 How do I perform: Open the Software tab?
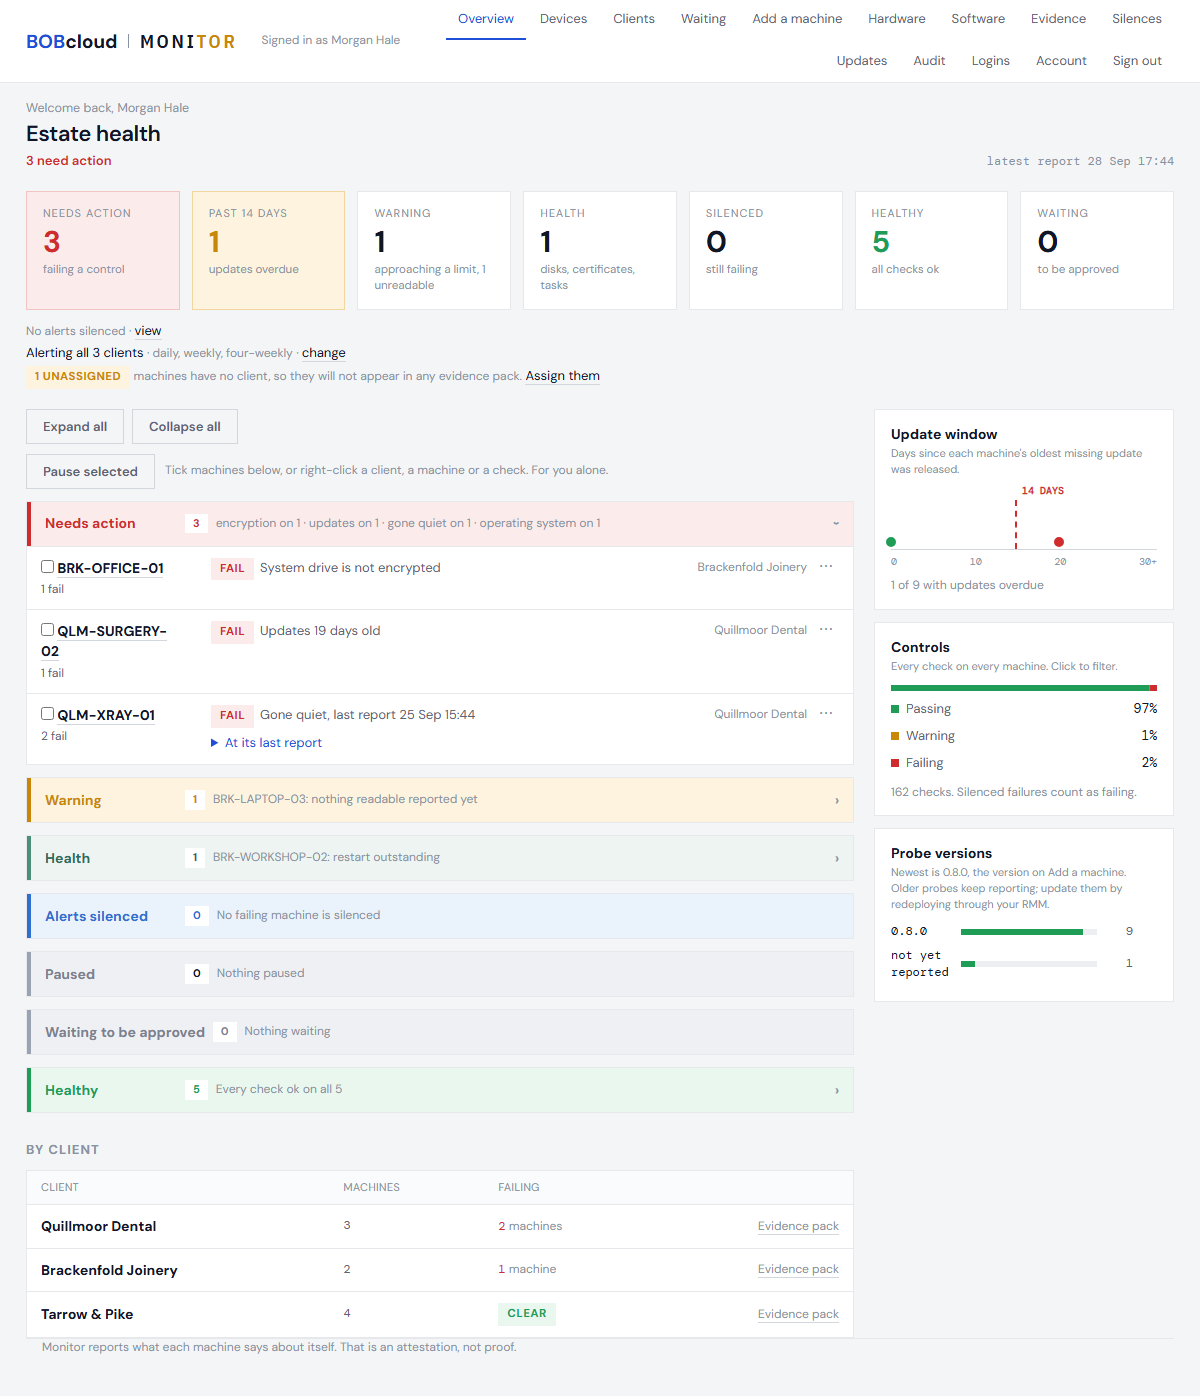[978, 19]
